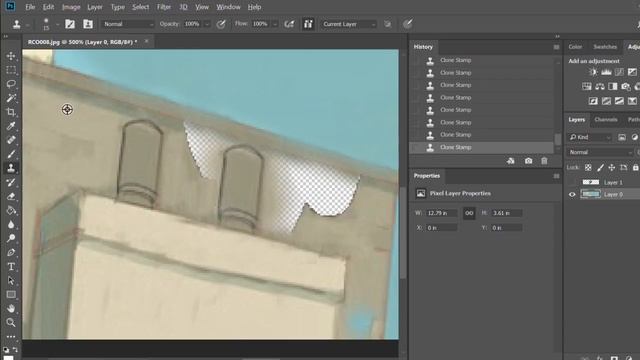The width and height of the screenshot is (640, 360).
Task: Select the Pen tool
Action: point(11,253)
